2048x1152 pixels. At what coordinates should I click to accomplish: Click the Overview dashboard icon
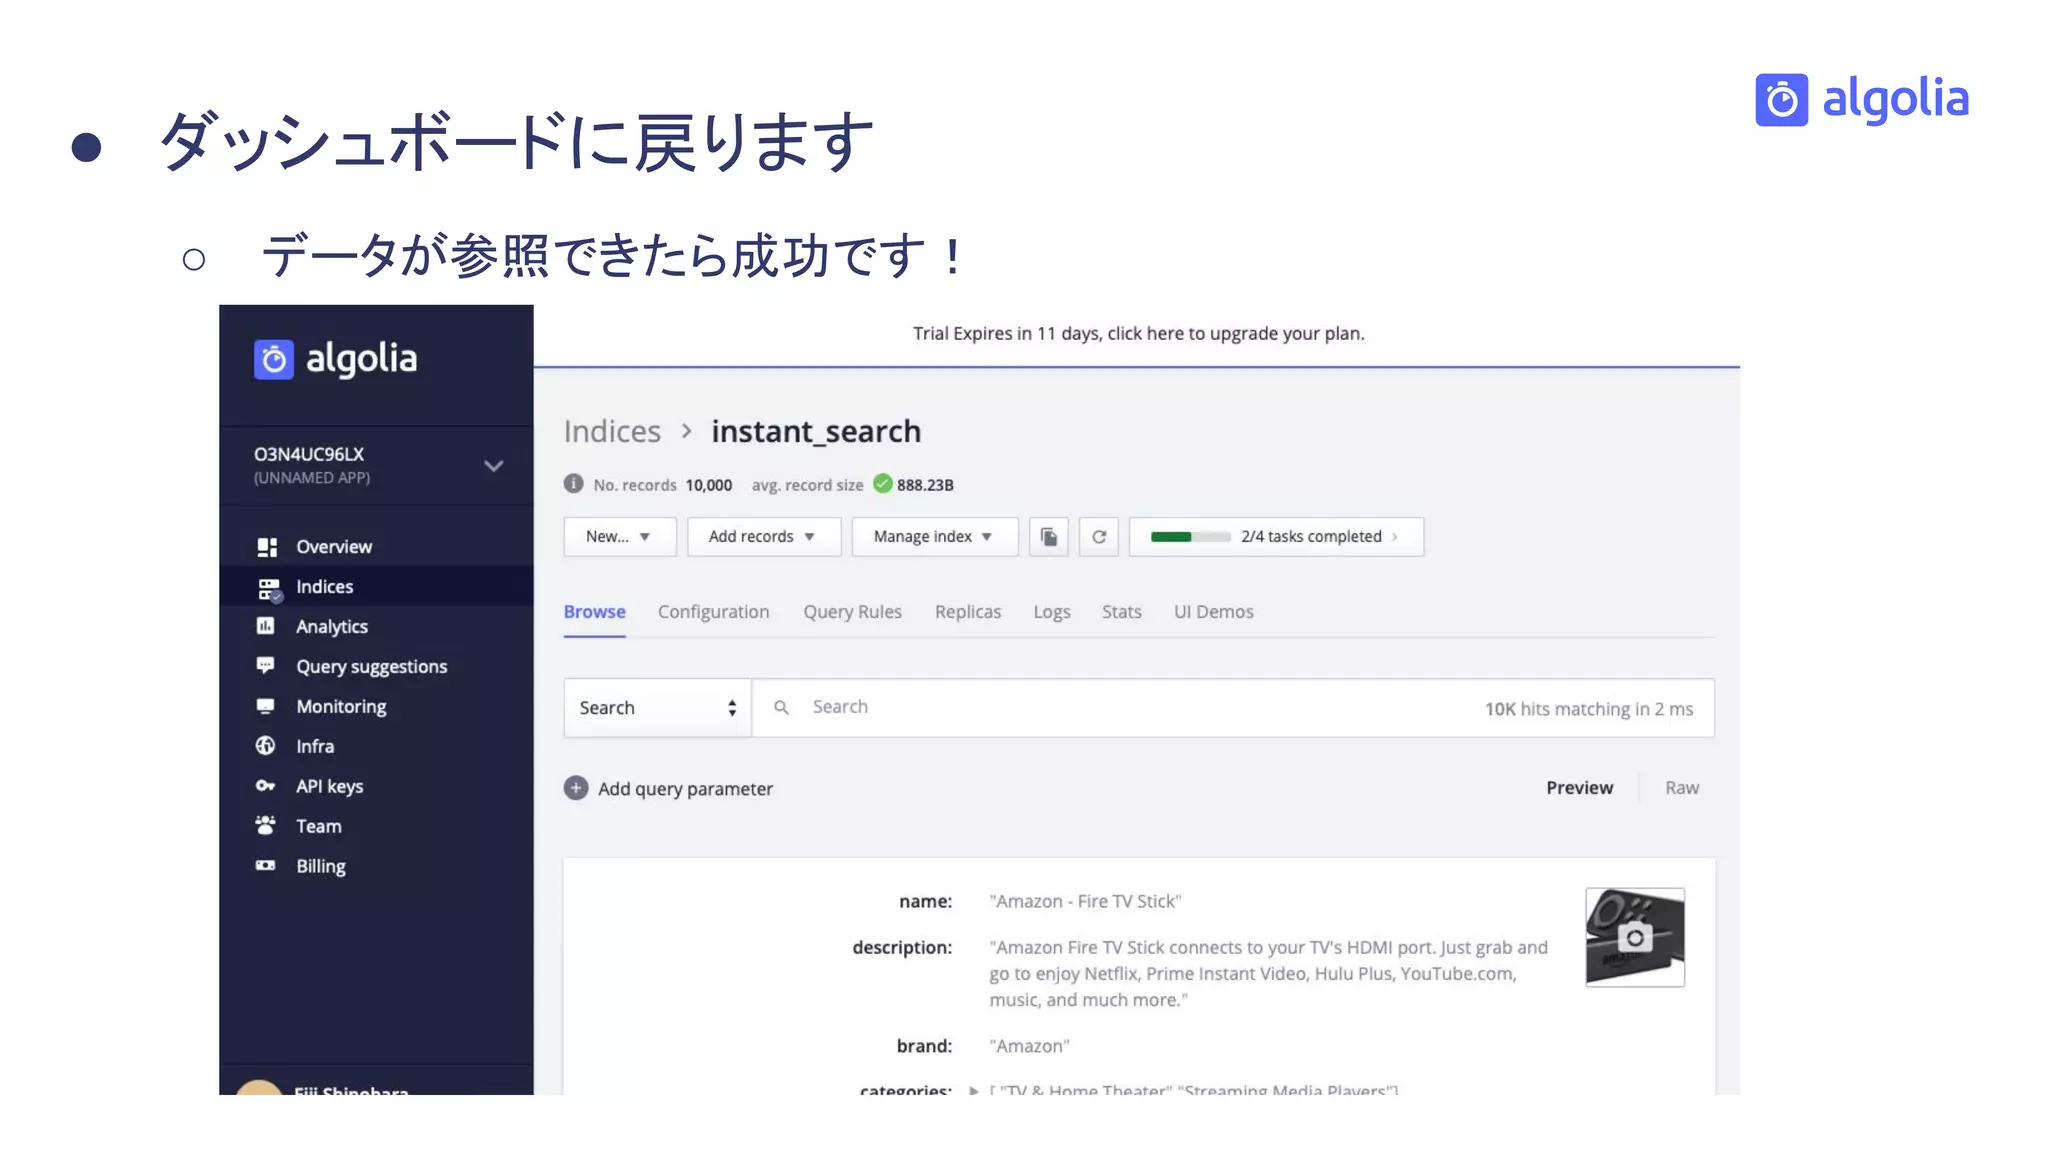pyautogui.click(x=266, y=547)
